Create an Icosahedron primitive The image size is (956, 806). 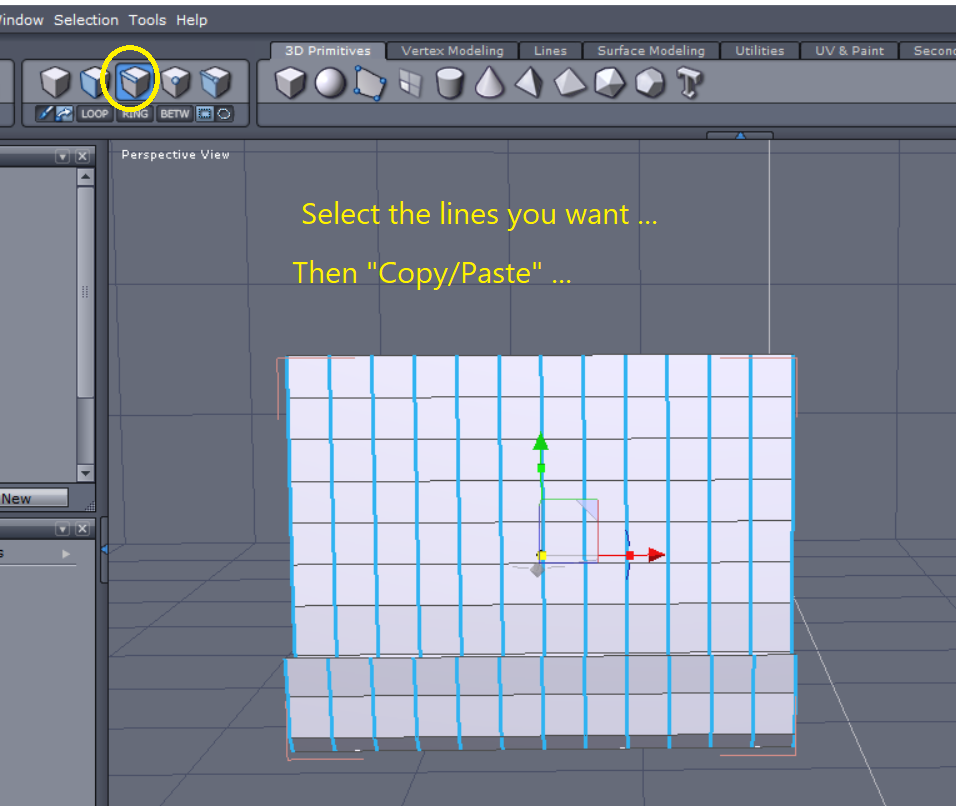pos(609,82)
